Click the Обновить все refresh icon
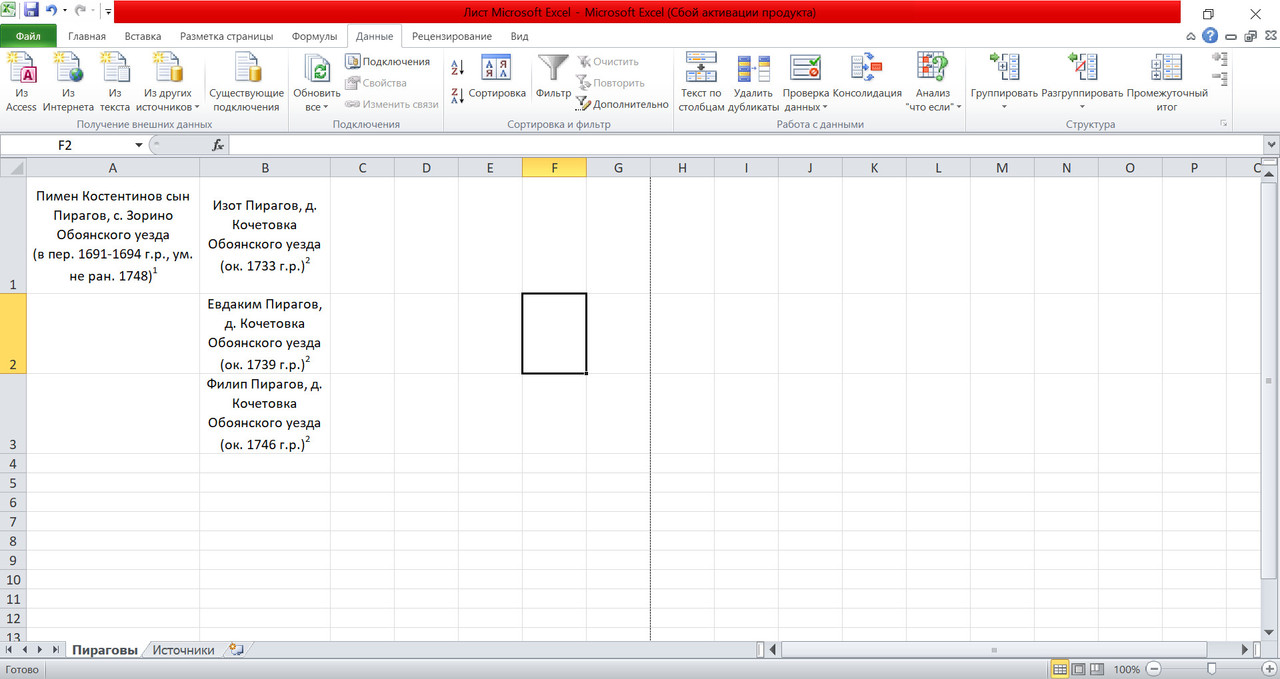This screenshot has width=1280, height=679. click(x=317, y=70)
